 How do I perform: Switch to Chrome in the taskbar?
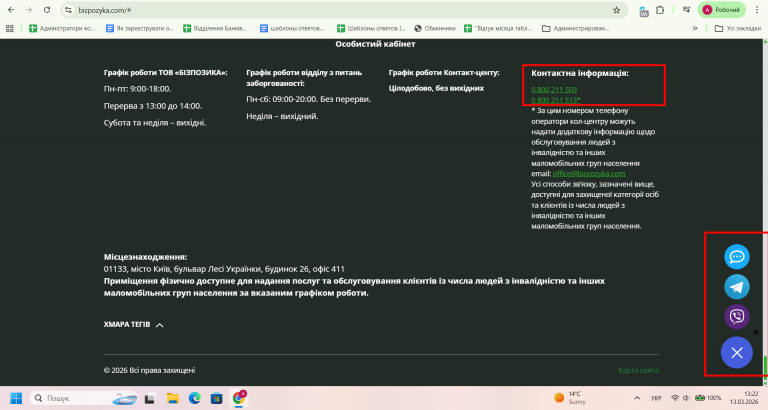[239, 398]
